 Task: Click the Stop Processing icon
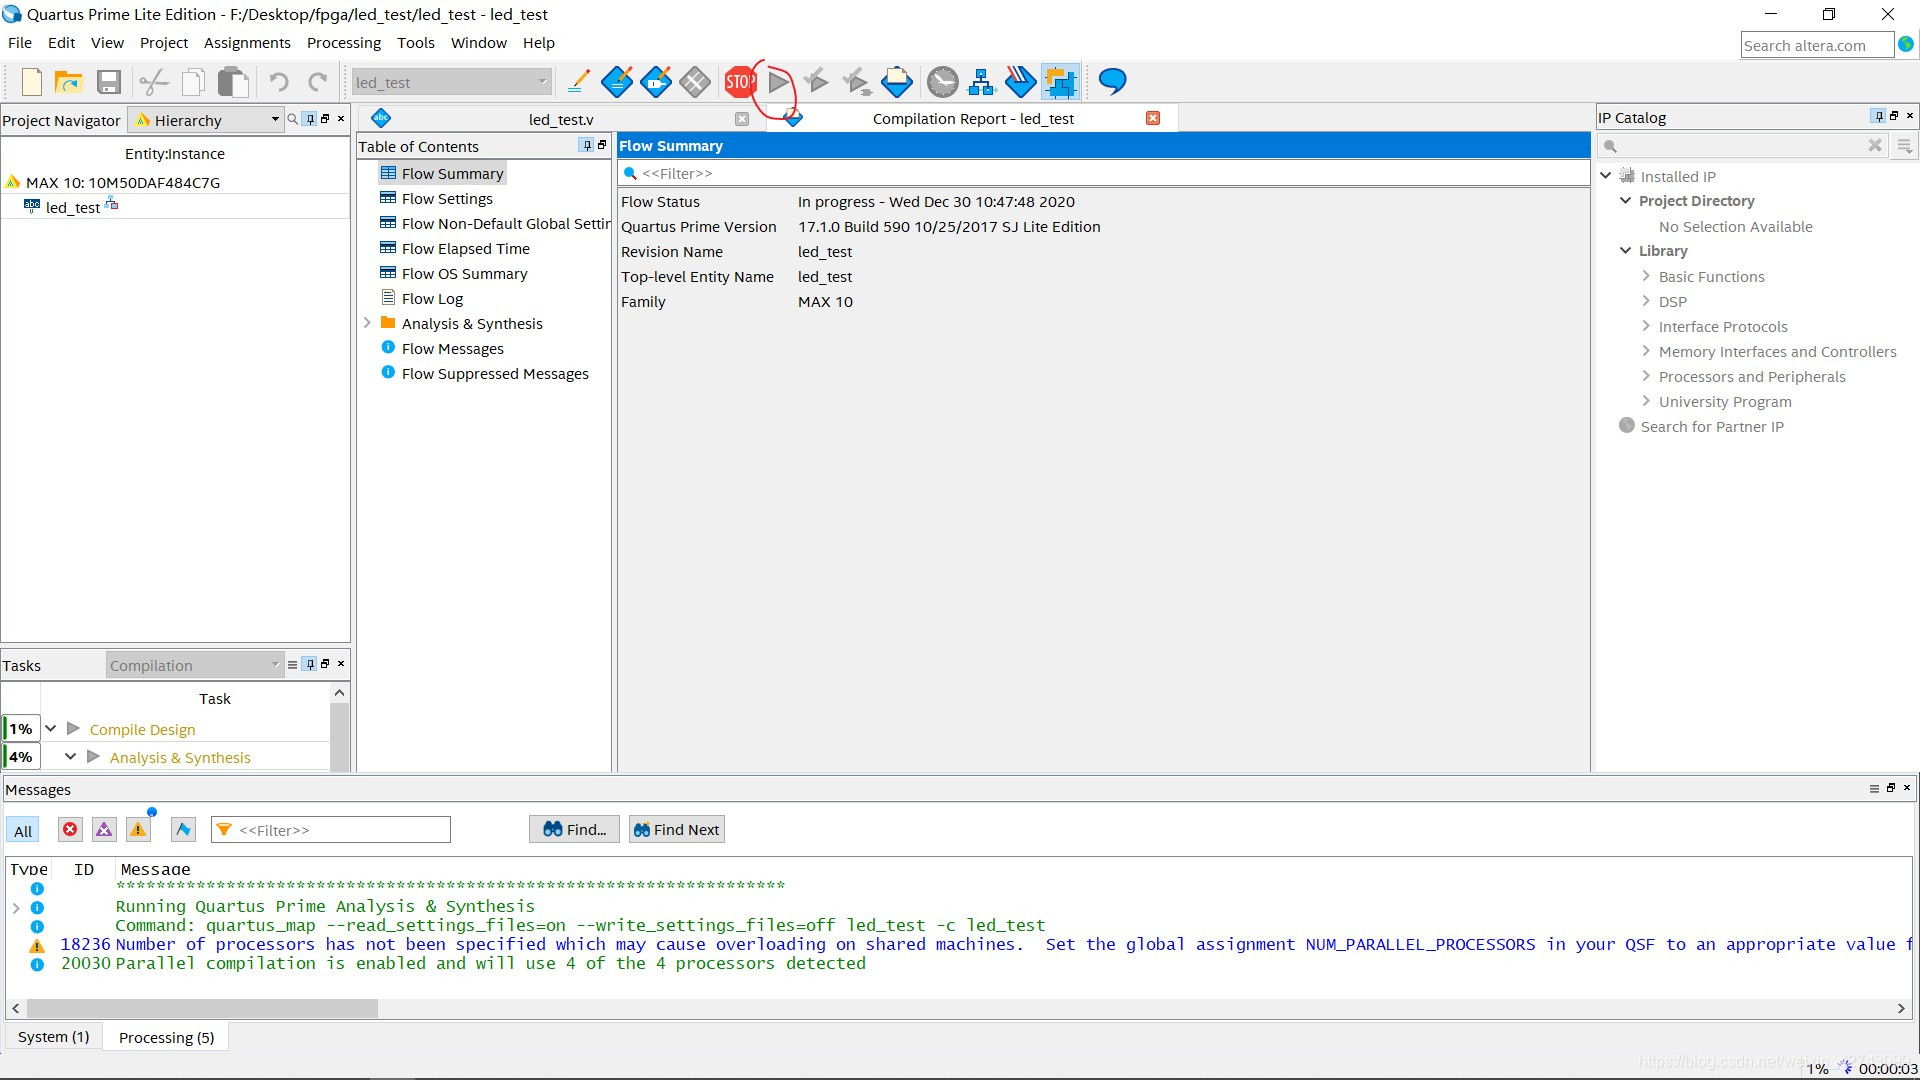739,82
